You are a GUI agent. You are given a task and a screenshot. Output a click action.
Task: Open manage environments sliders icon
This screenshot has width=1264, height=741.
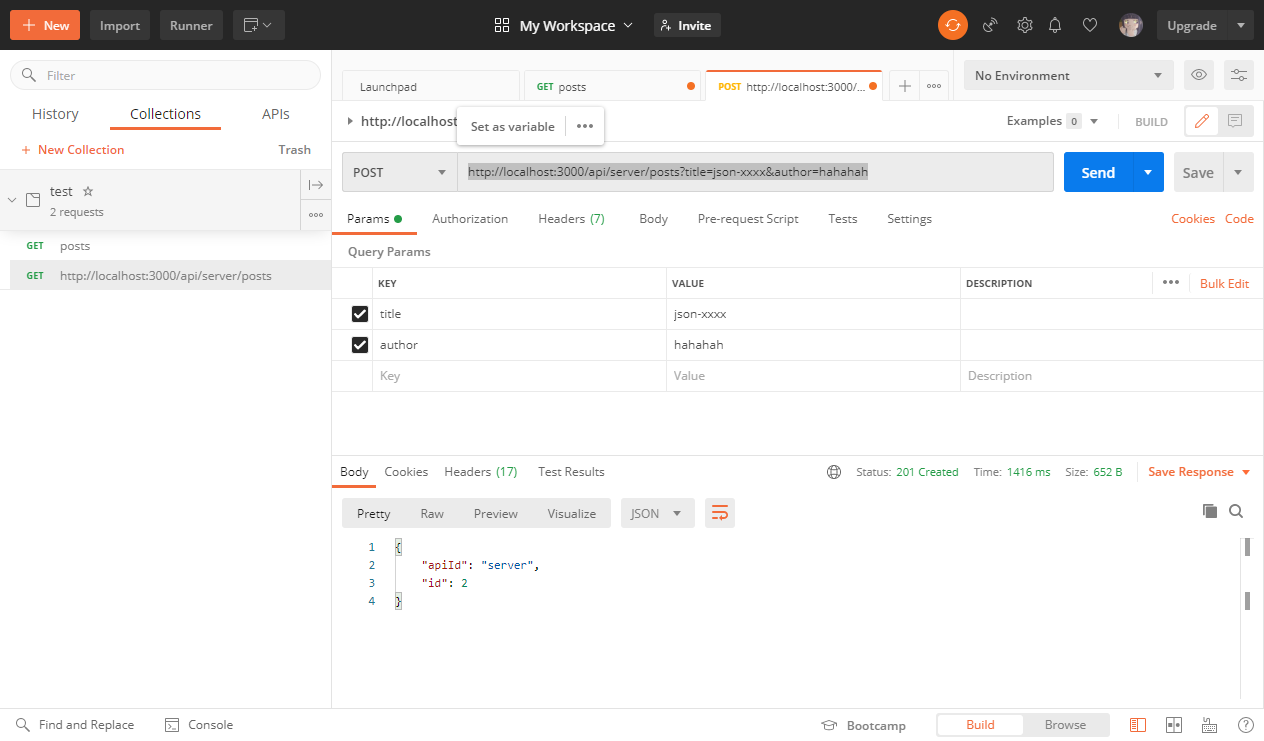(1239, 75)
